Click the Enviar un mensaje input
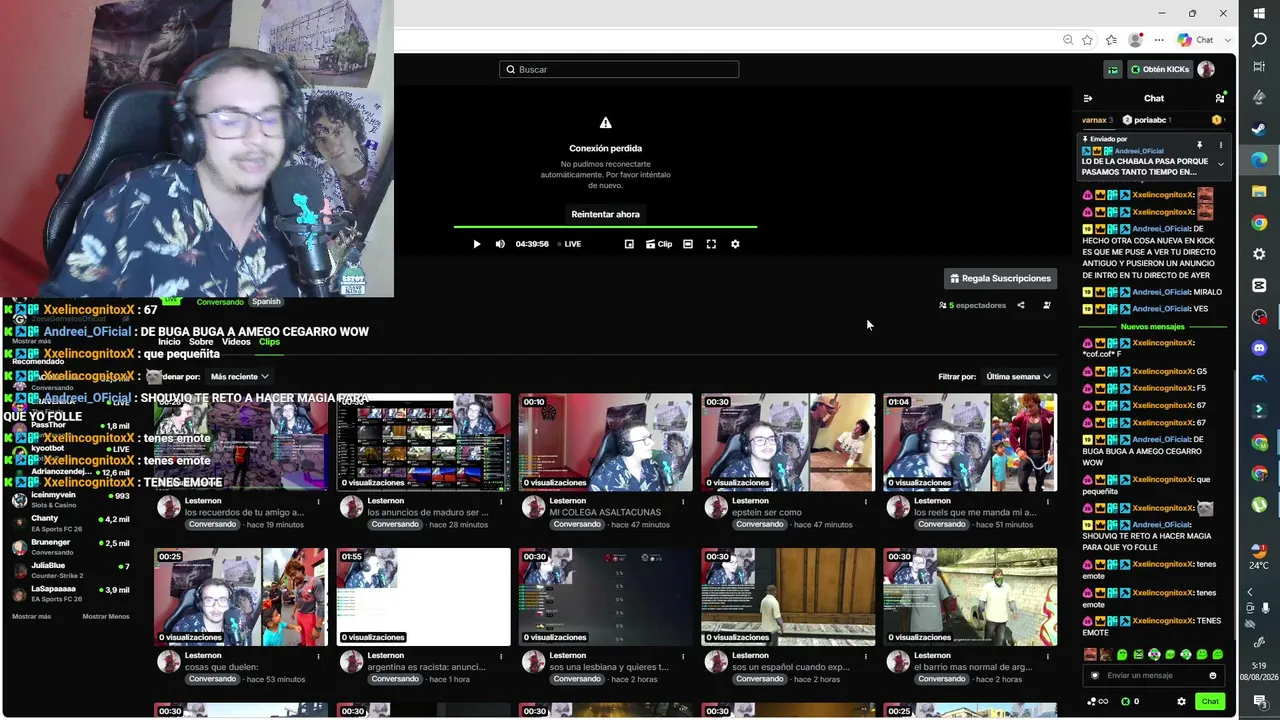 1152,675
